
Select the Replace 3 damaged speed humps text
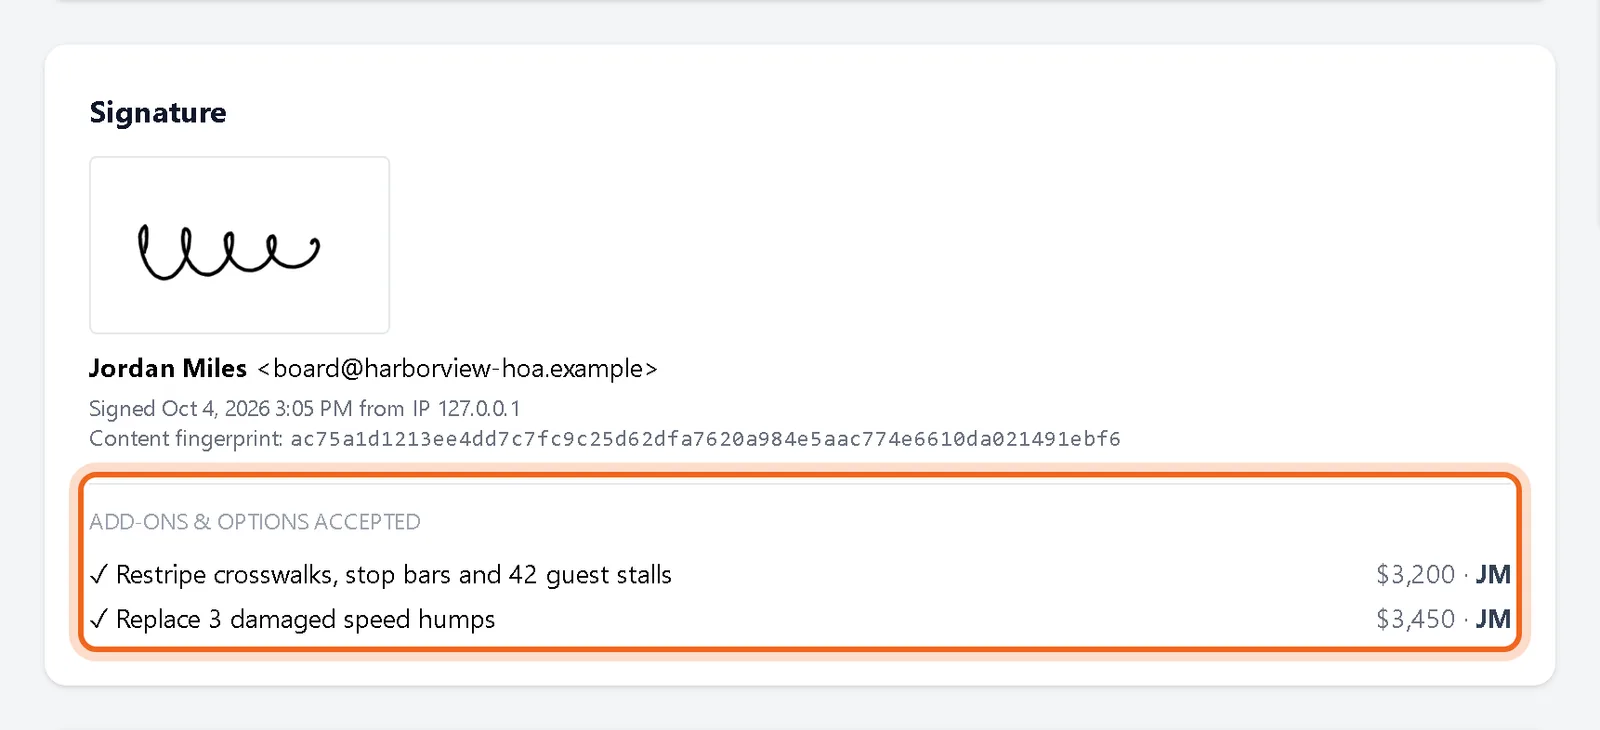coord(306,620)
